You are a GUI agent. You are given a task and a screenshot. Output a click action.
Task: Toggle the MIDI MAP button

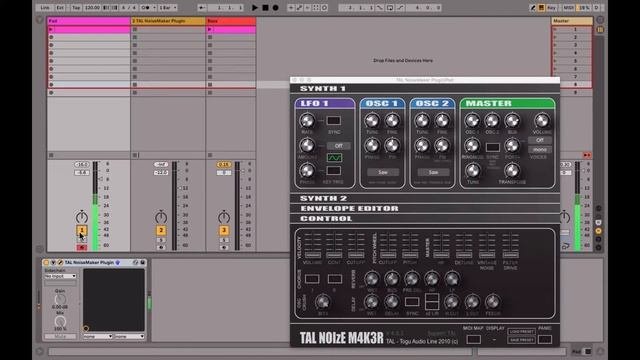[x=473, y=339]
